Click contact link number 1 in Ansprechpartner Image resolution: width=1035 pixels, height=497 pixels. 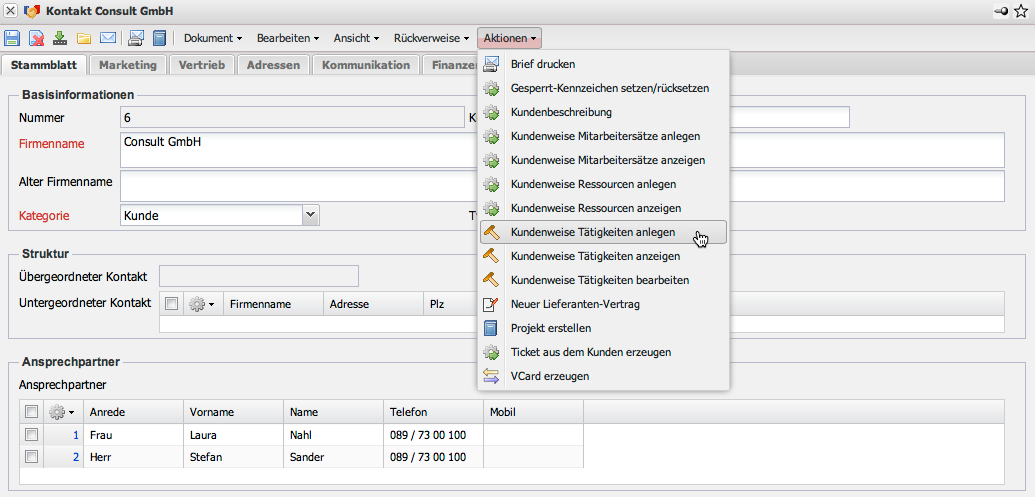pyautogui.click(x=75, y=435)
